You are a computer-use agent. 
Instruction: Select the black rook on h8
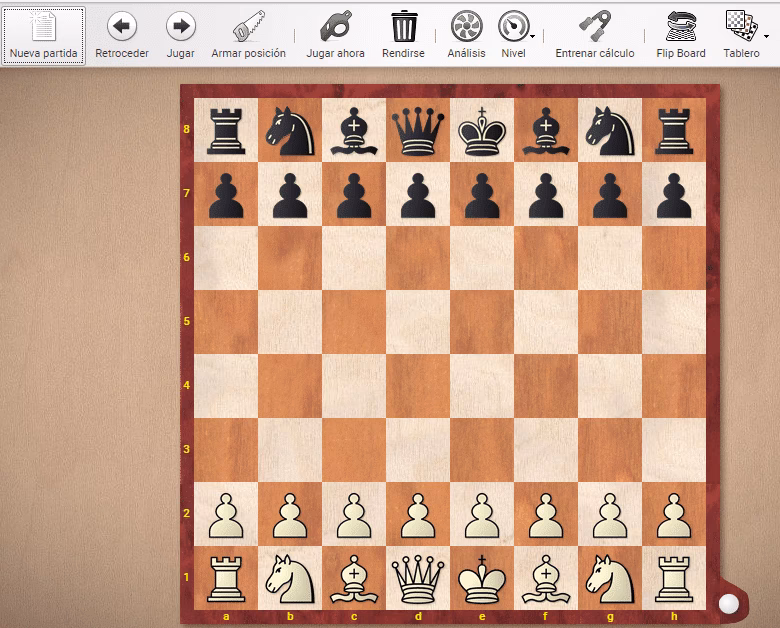coord(674,130)
